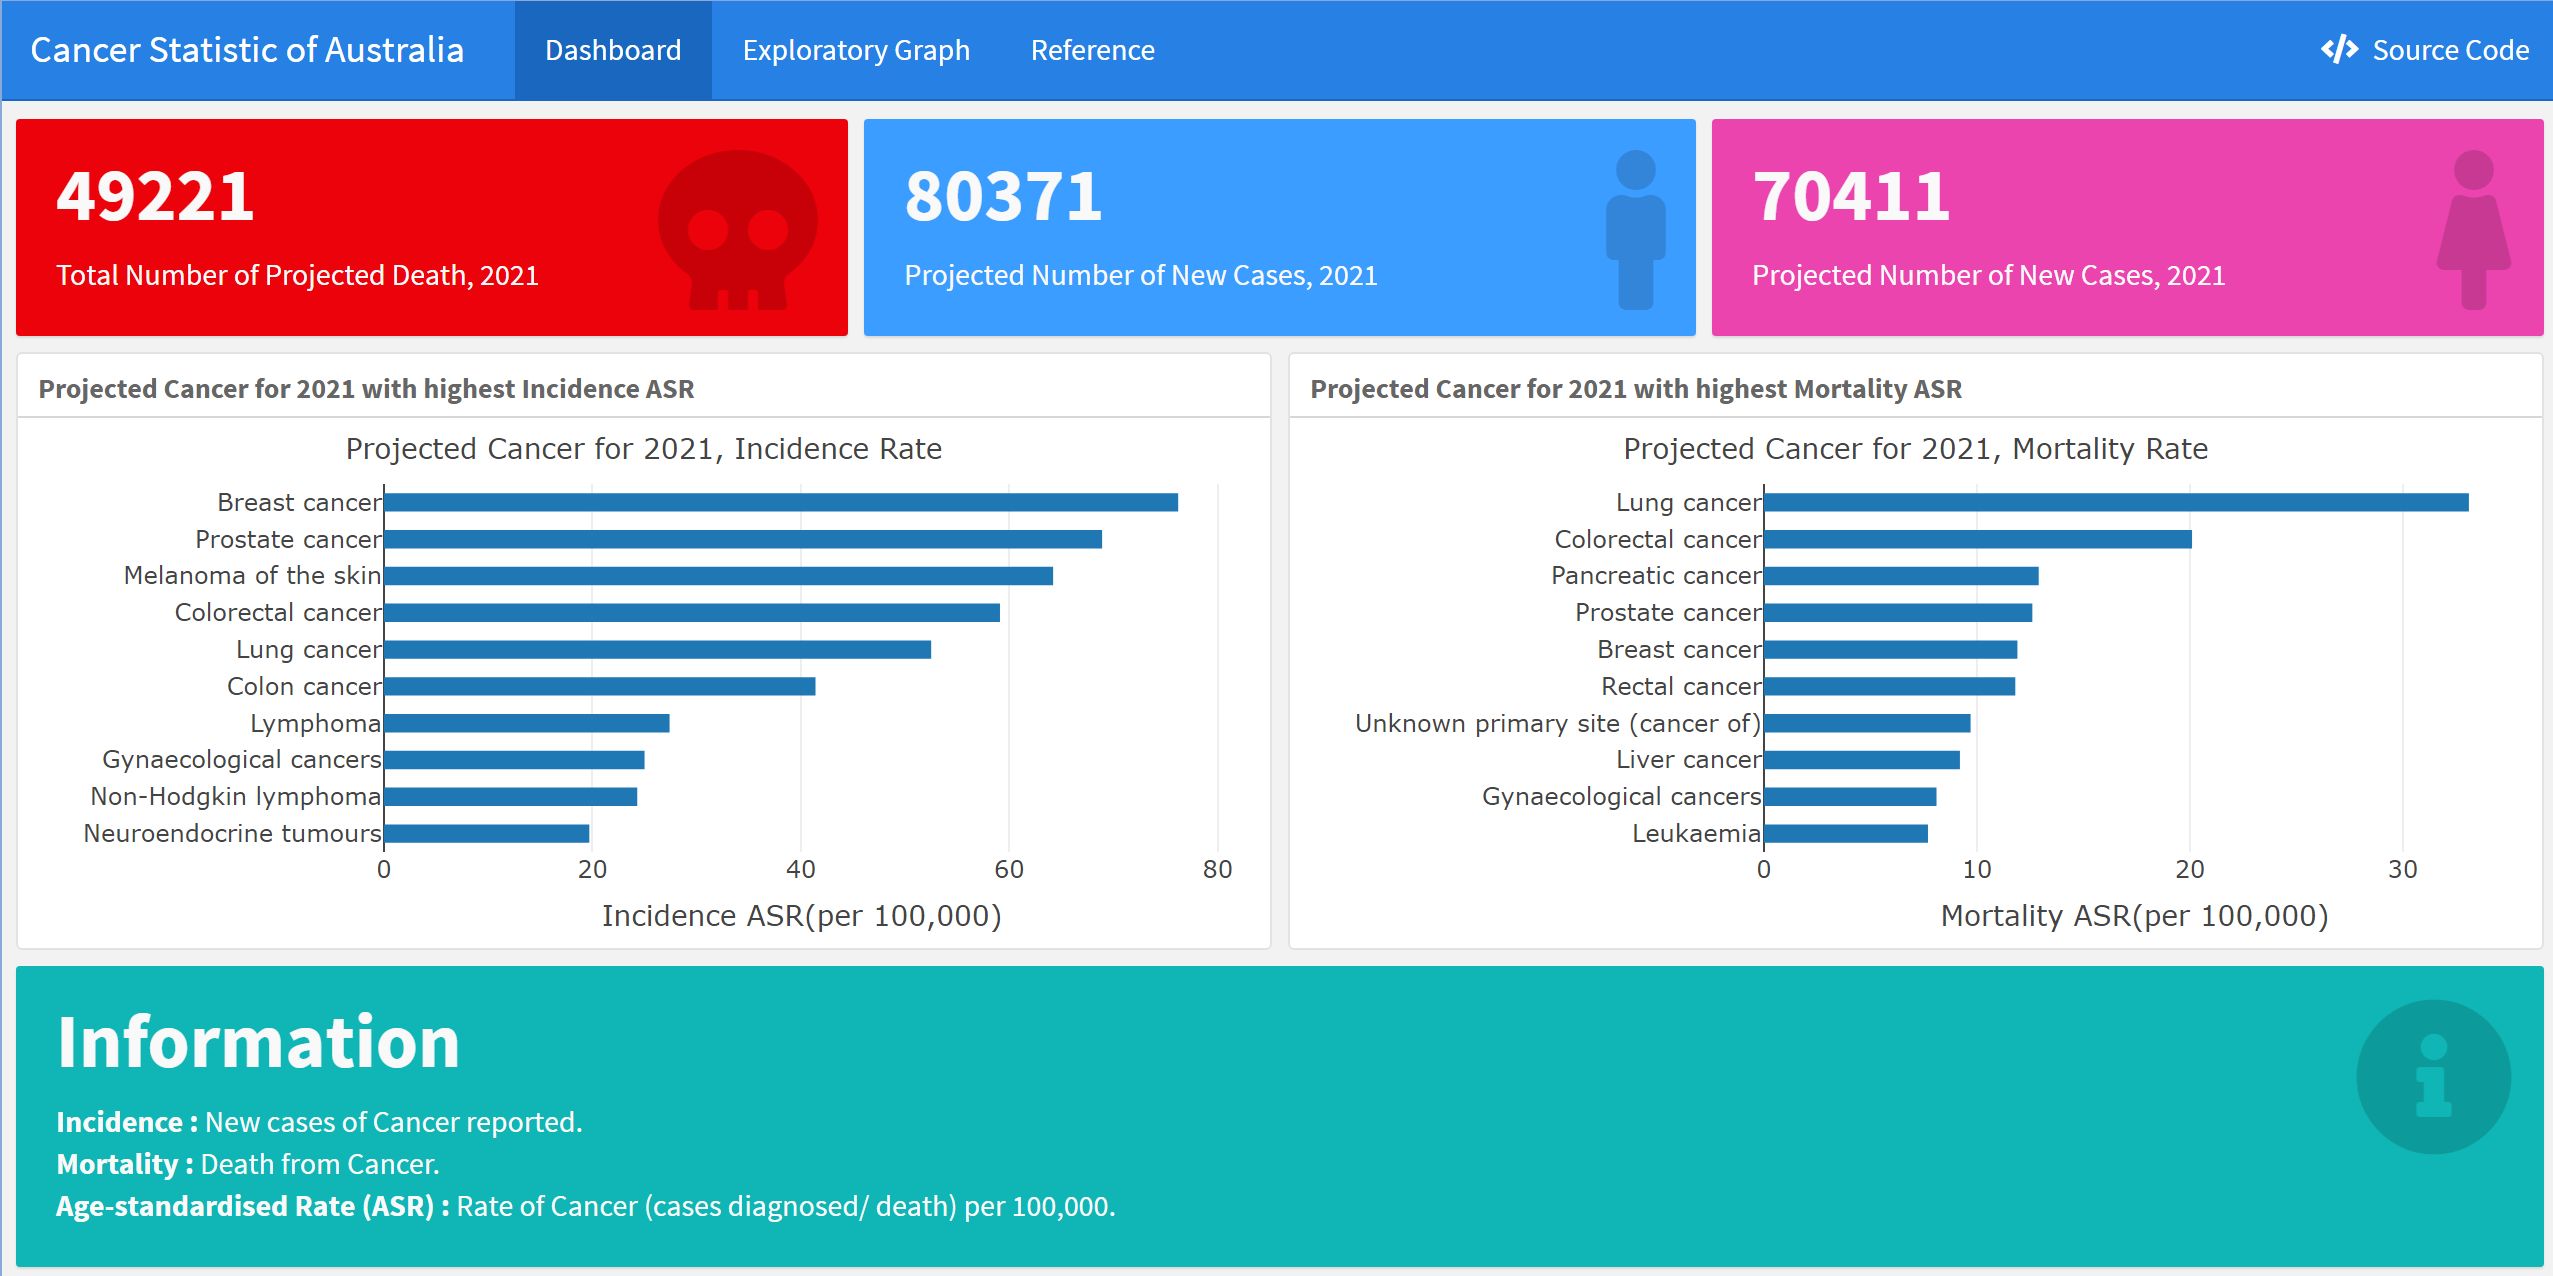Open the Reference tab
The image size is (2553, 1276).
(1093, 49)
